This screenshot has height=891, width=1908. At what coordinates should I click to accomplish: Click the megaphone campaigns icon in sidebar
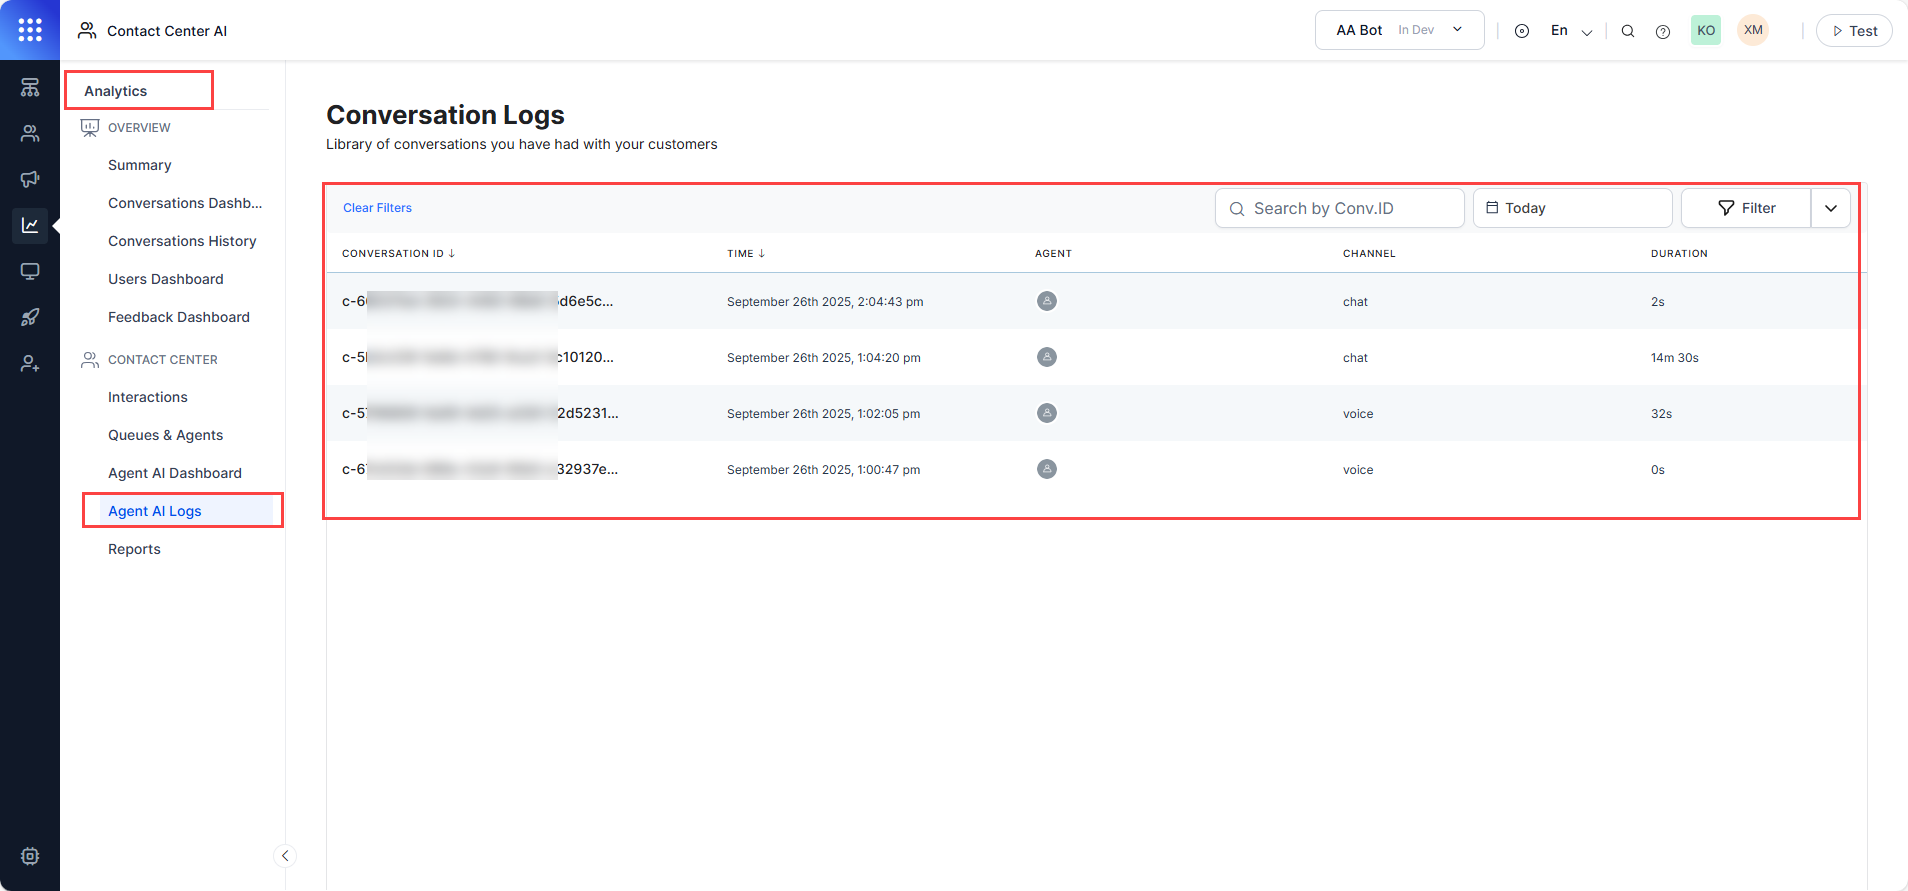tap(30, 179)
